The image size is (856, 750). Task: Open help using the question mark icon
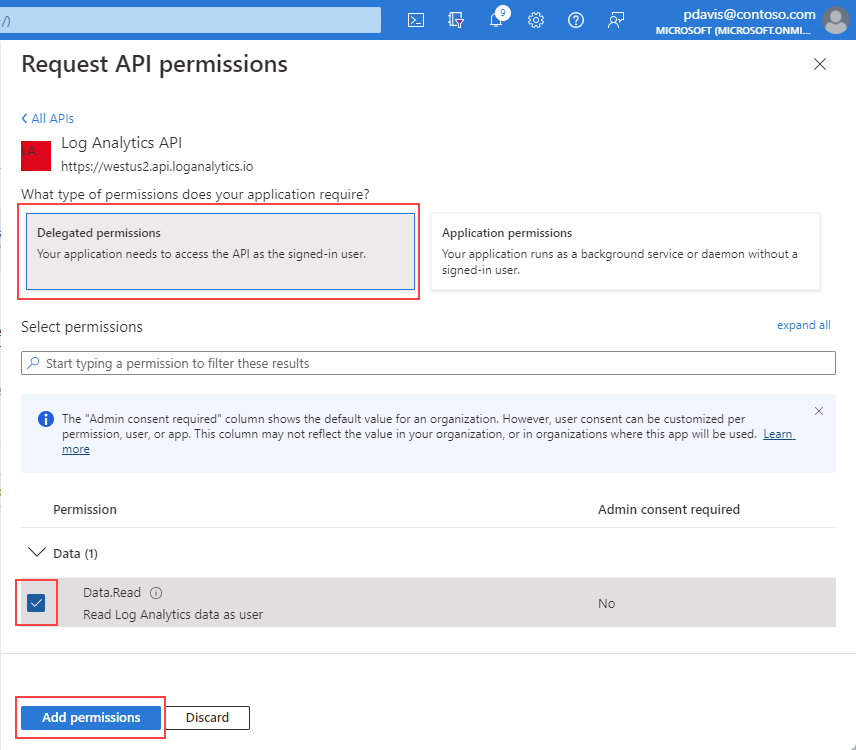(x=576, y=20)
